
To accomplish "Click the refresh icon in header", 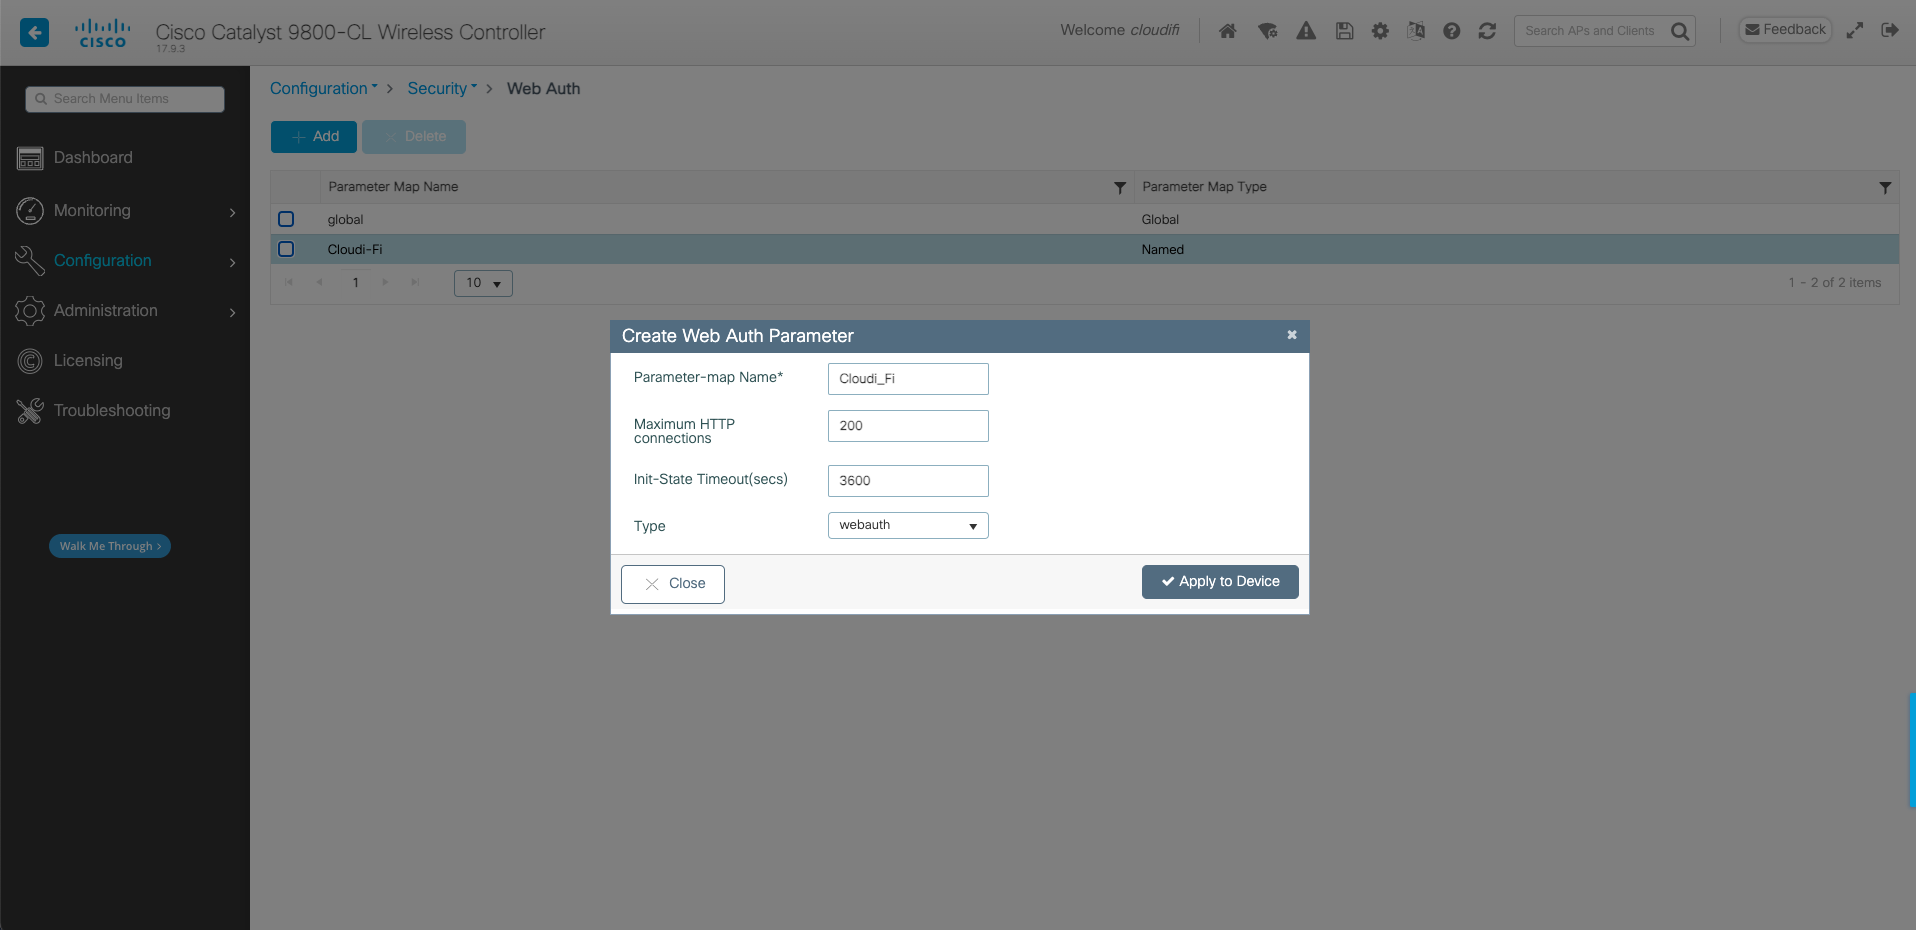I will click(x=1487, y=31).
